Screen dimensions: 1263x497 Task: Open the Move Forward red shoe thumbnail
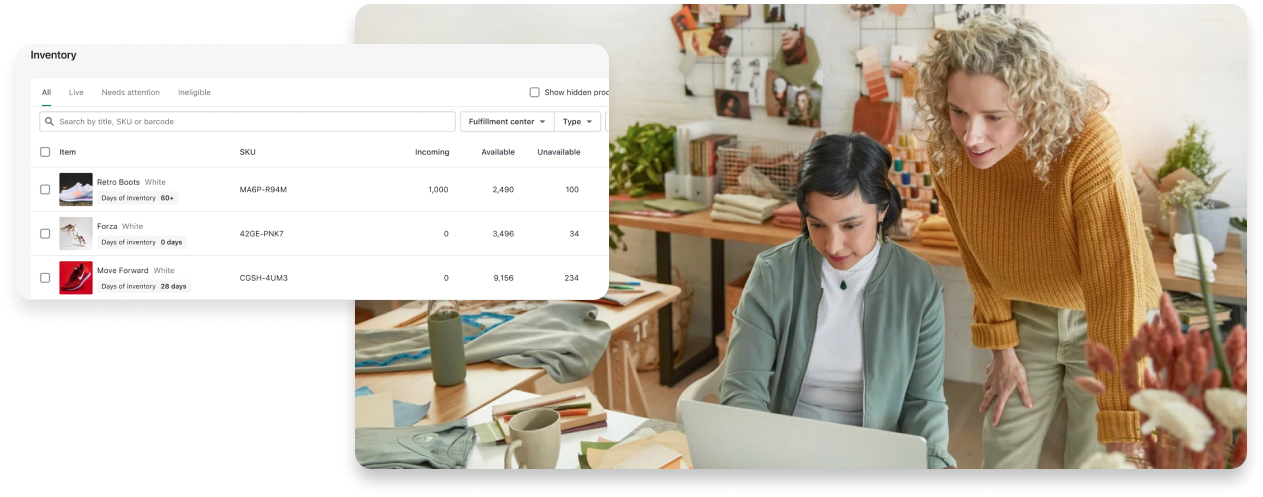76,278
